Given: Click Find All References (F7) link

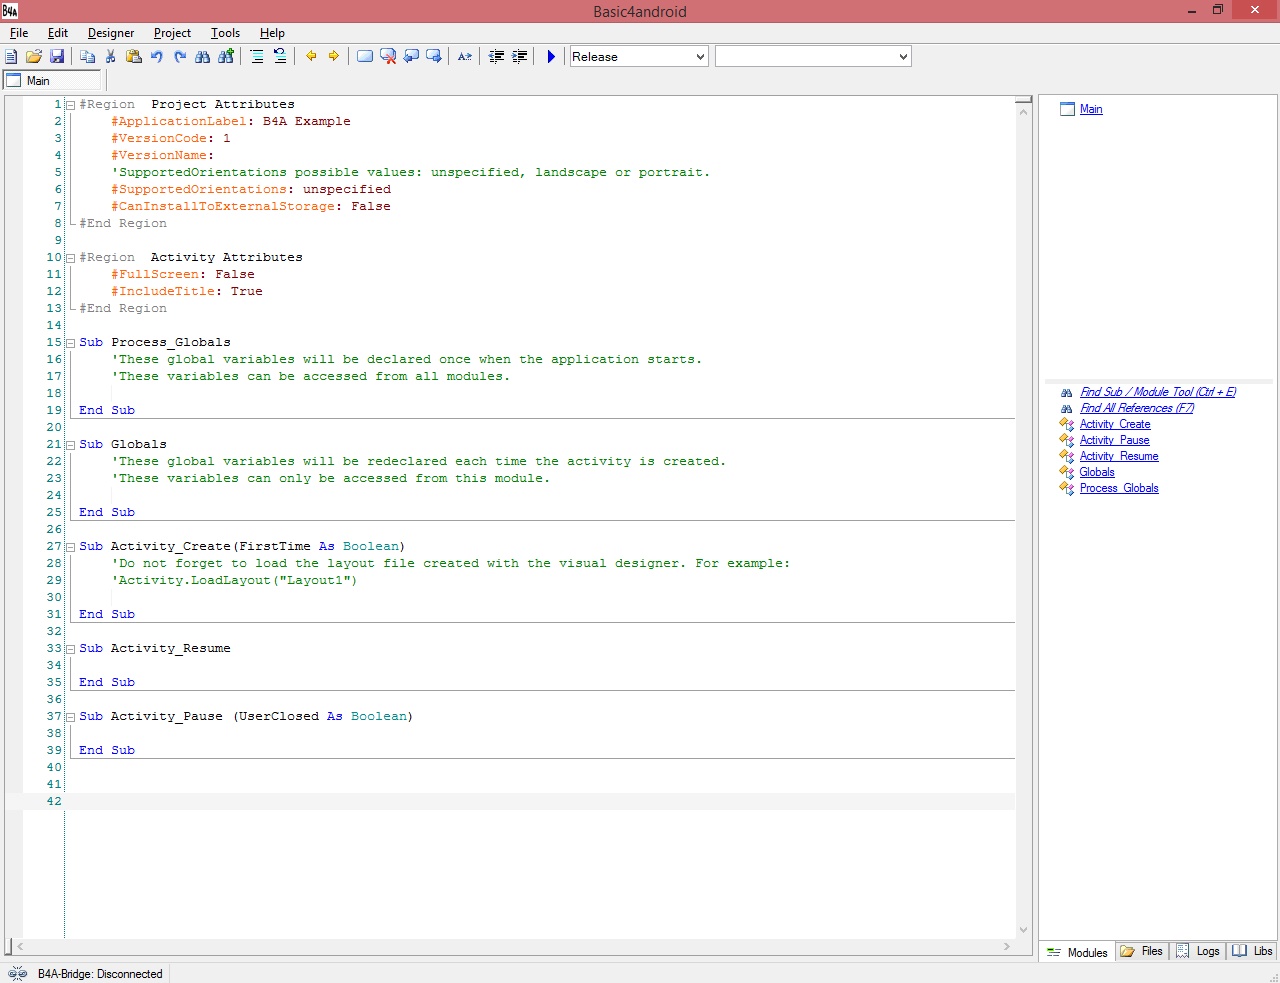Looking at the screenshot, I should coord(1137,408).
